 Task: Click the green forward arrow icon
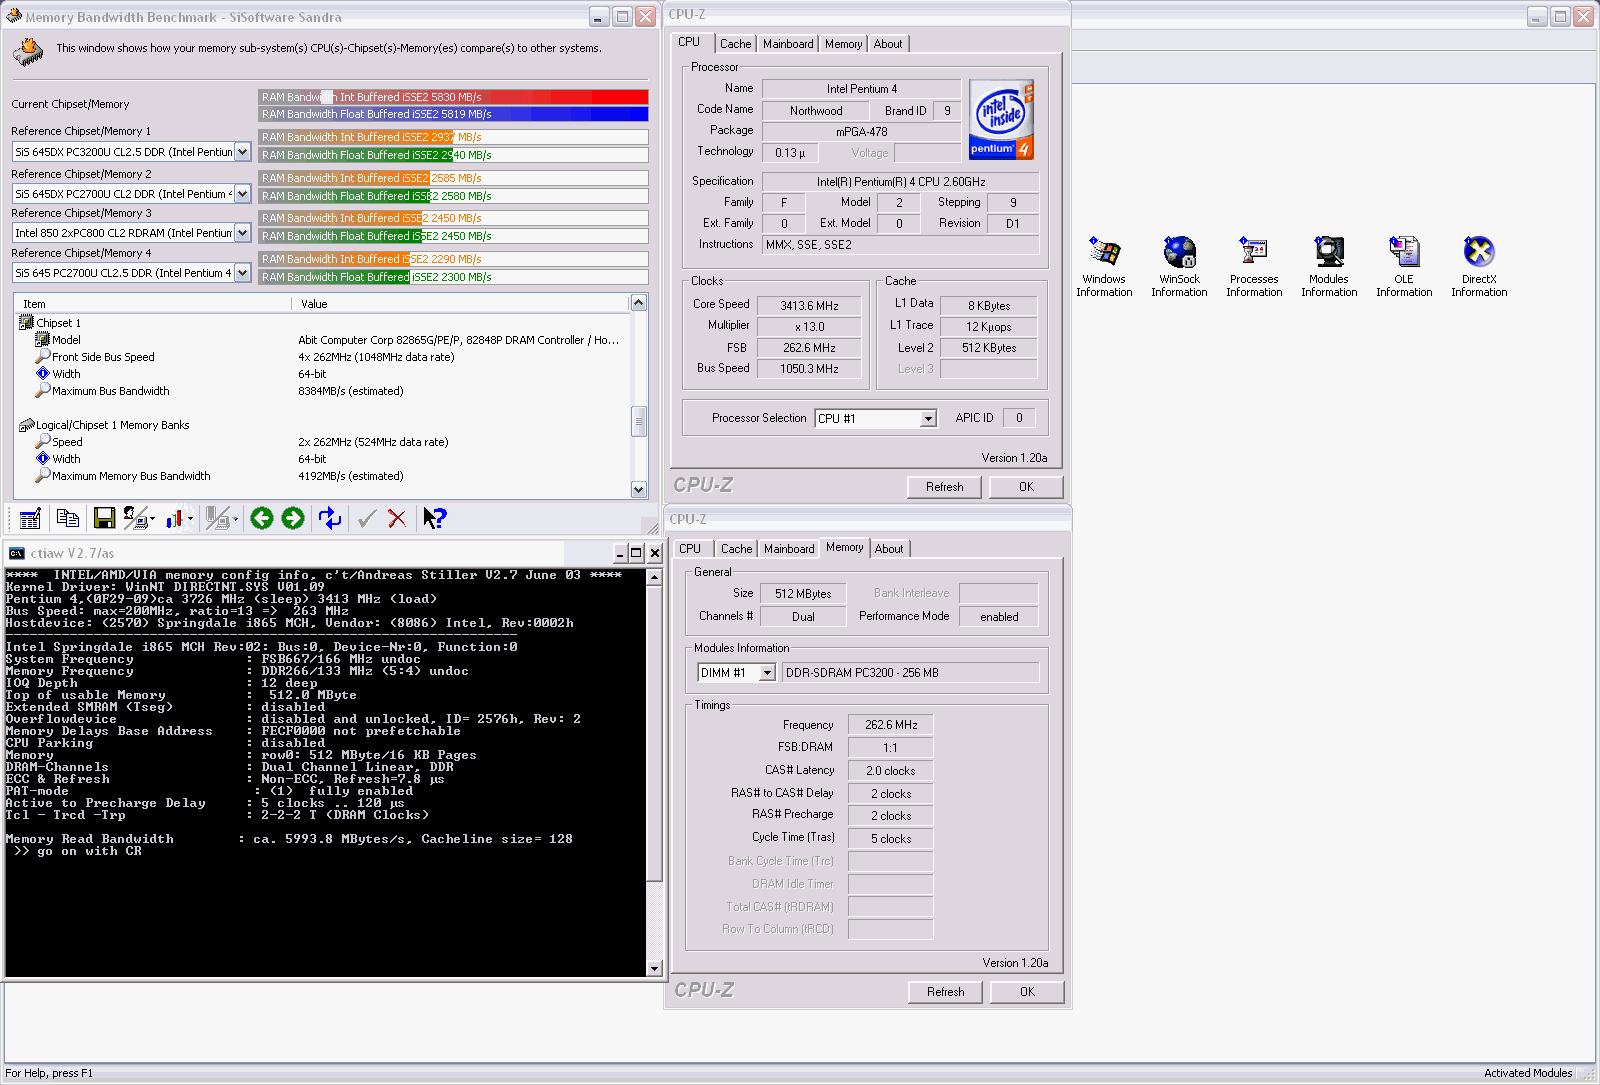(293, 518)
